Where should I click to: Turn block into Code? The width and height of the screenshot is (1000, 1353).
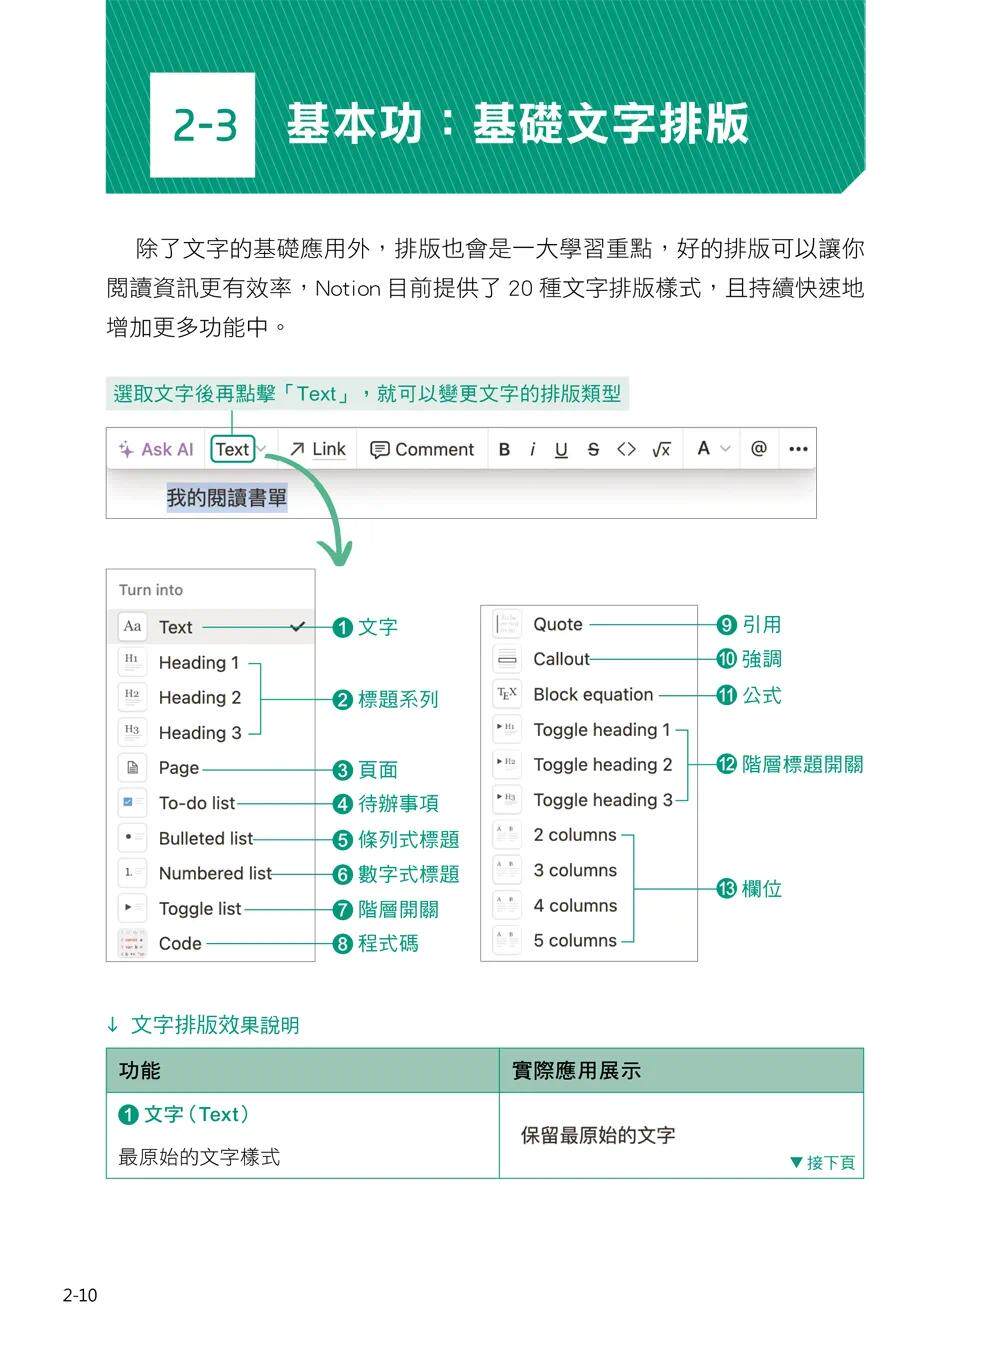211,943
